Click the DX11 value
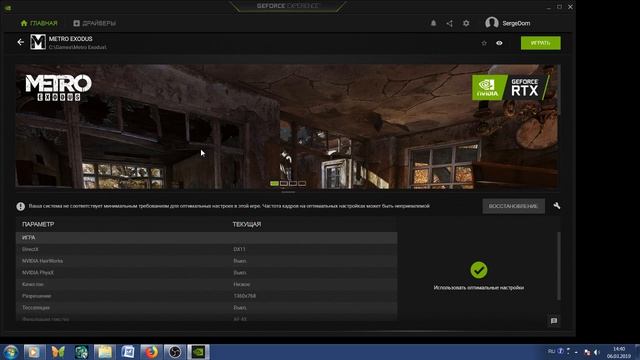This screenshot has height=360, width=640. point(239,249)
